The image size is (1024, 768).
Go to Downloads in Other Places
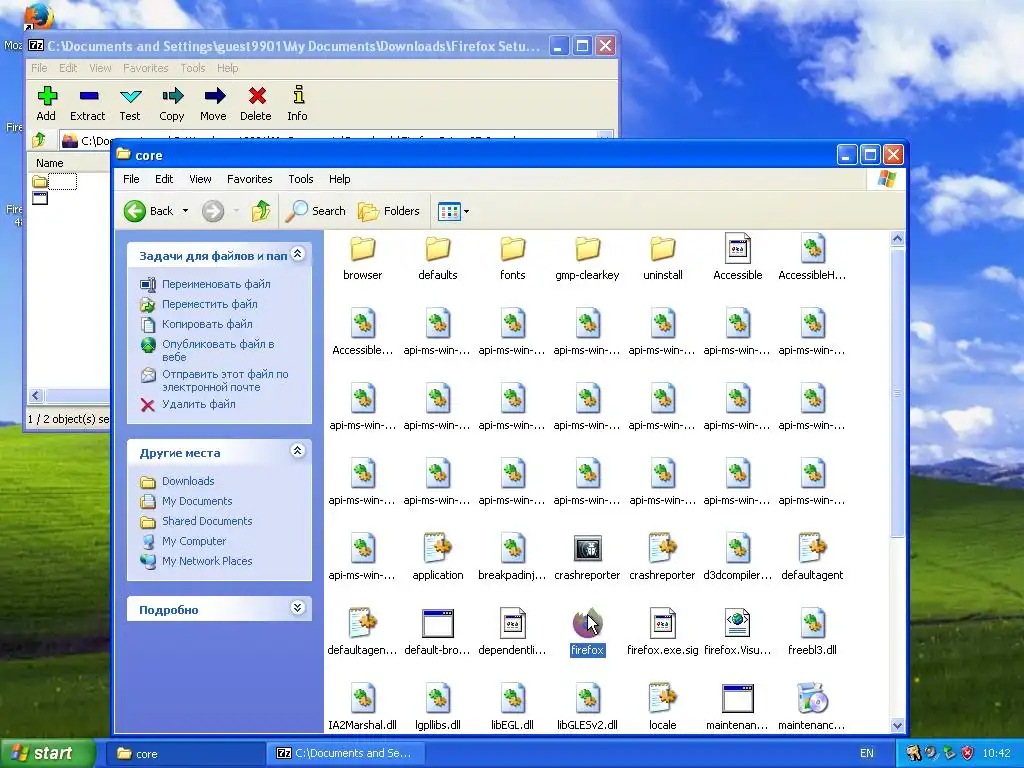(x=188, y=481)
